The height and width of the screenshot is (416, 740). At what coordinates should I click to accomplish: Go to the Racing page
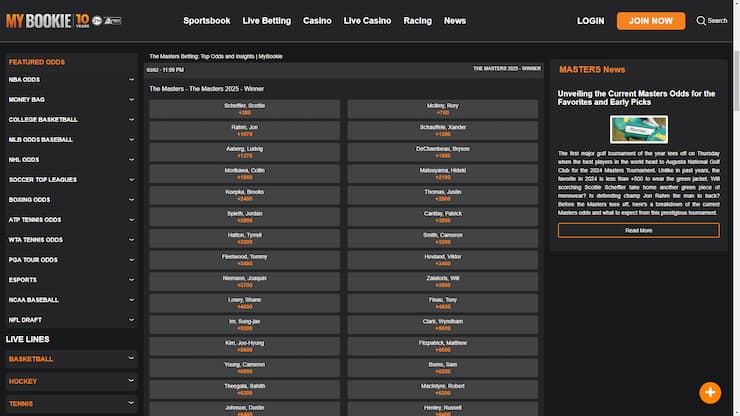tap(417, 21)
